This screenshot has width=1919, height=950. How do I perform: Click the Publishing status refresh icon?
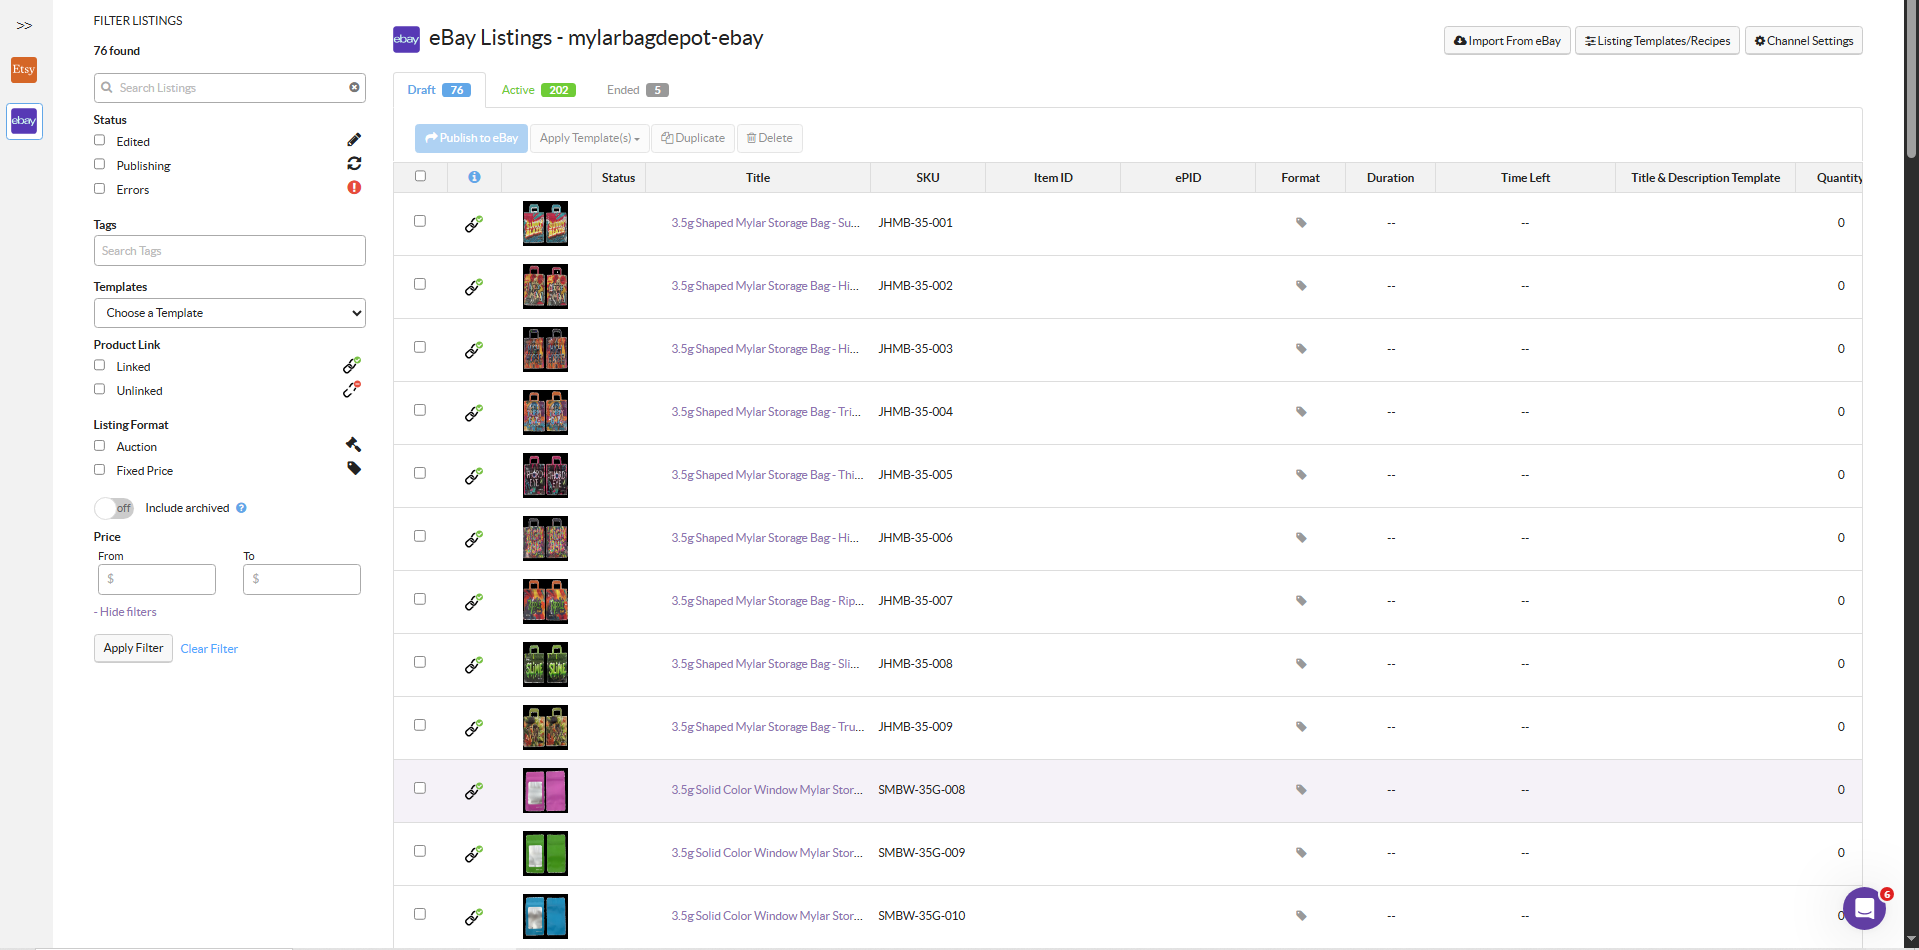[x=354, y=164]
